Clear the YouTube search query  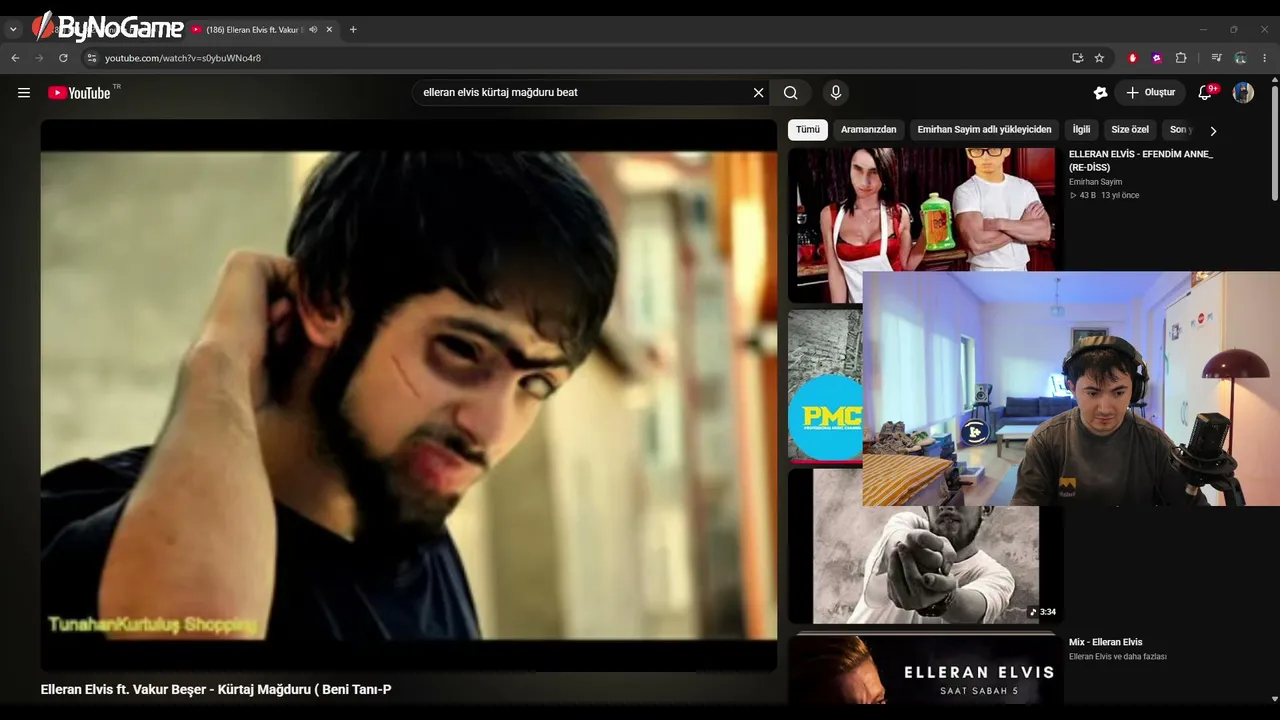[x=758, y=93]
